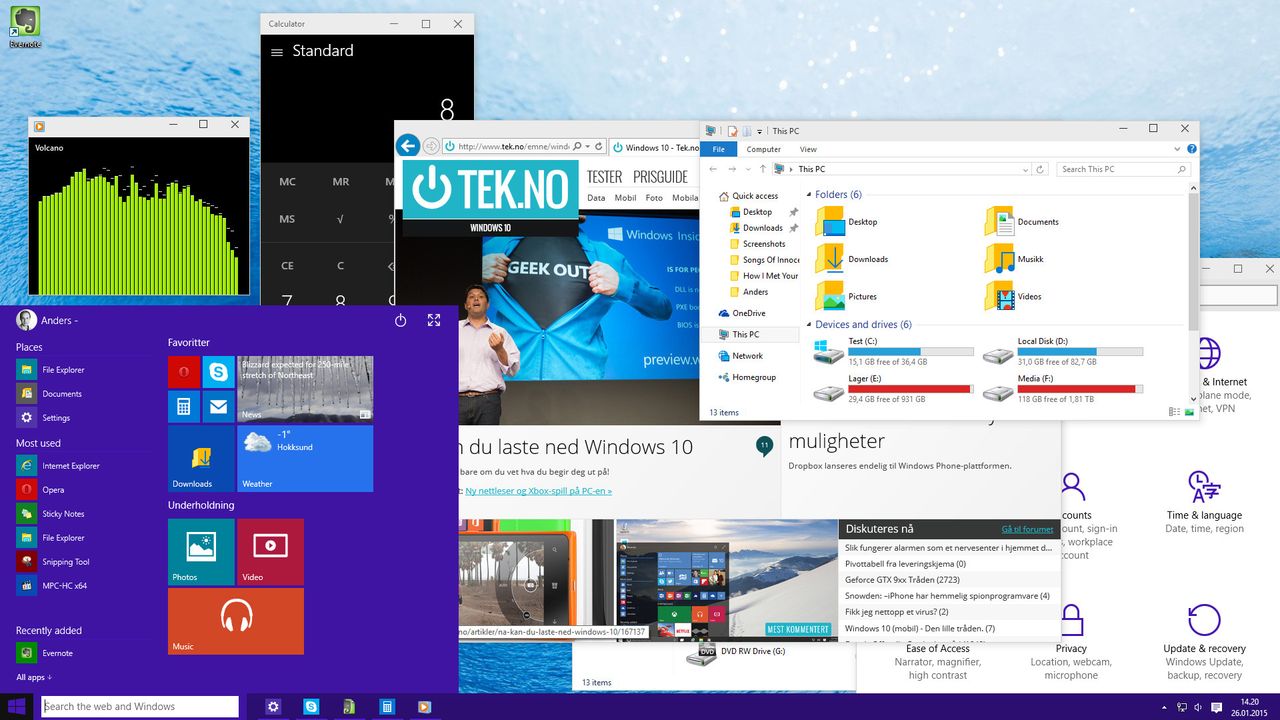The height and width of the screenshot is (720, 1280).
Task: Open the TESTER menu on tek.no
Action: (604, 177)
